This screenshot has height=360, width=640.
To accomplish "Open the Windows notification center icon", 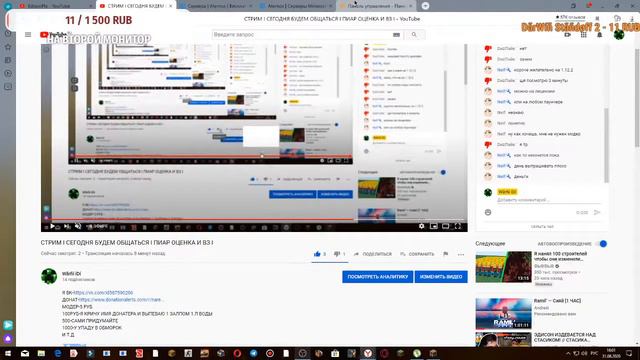I will (629, 353).
